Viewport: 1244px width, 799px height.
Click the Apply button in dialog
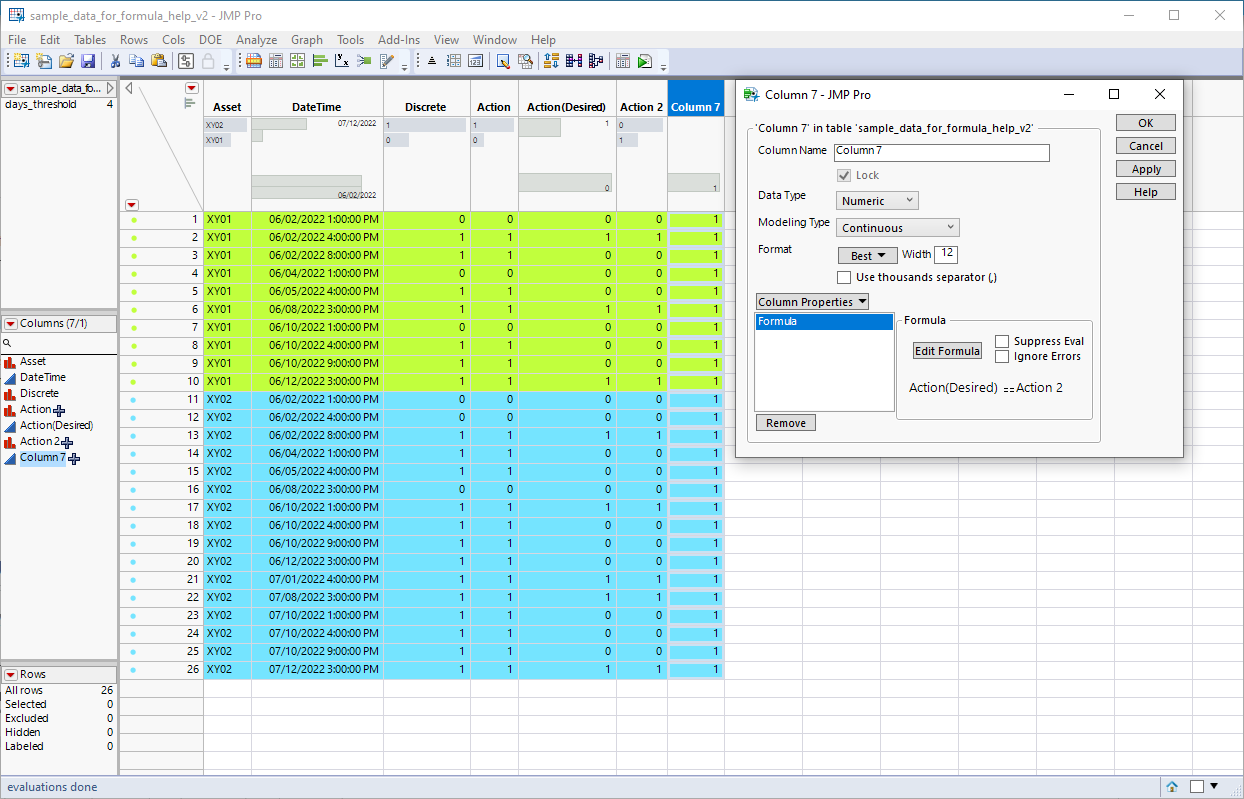coord(1145,169)
